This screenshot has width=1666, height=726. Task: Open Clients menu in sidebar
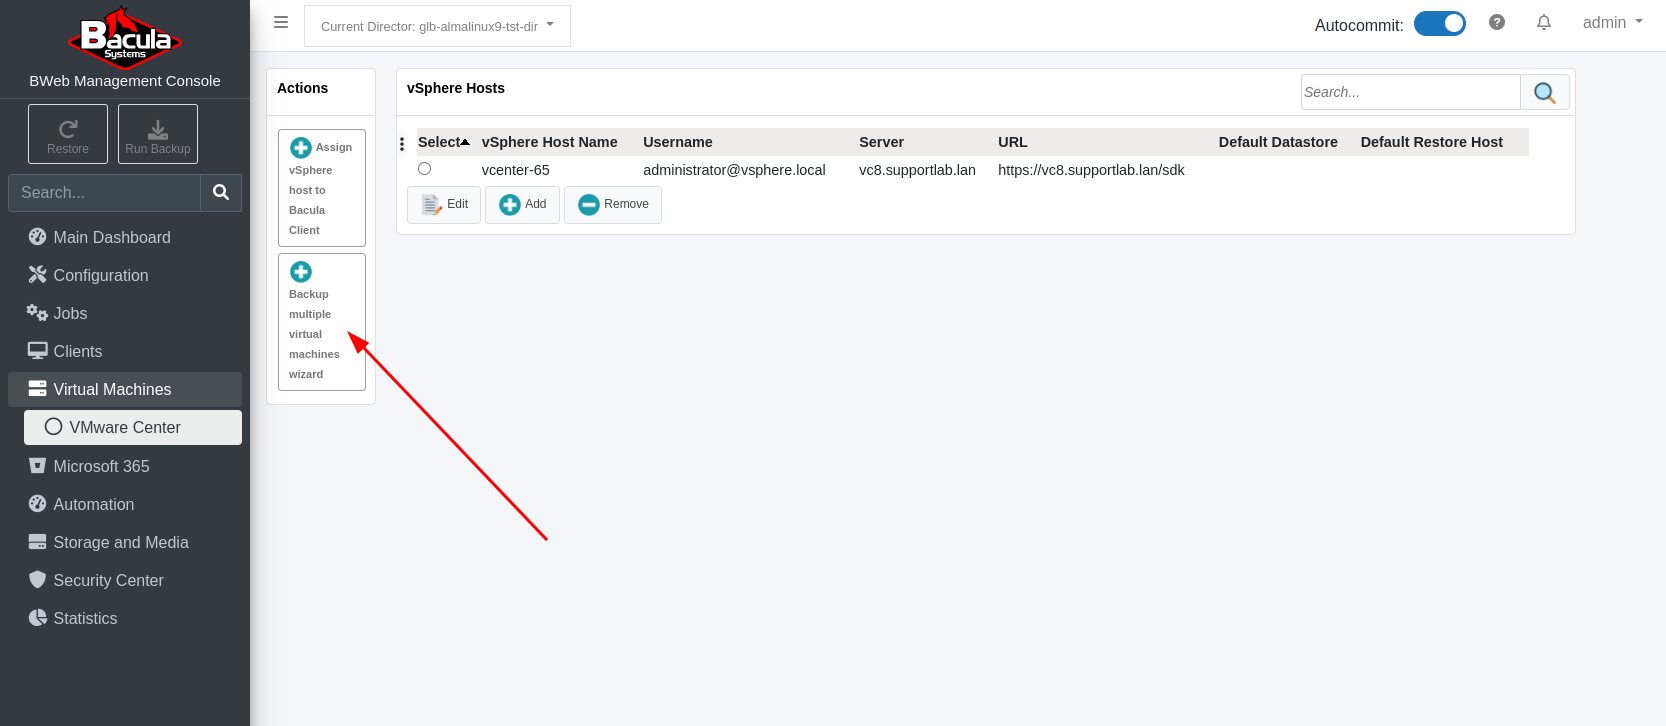tap(125, 351)
